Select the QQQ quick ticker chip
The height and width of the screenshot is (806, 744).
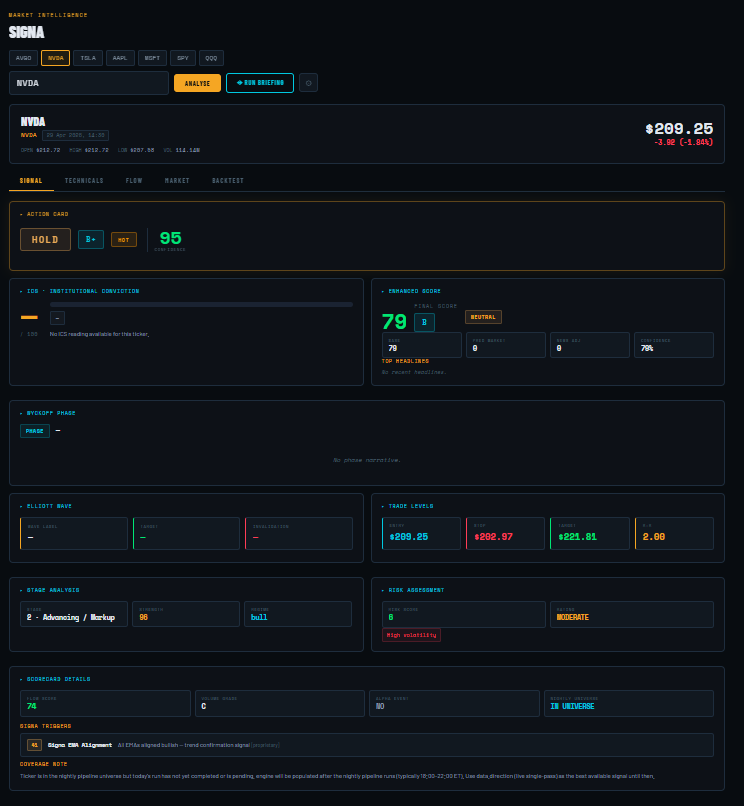point(211,58)
